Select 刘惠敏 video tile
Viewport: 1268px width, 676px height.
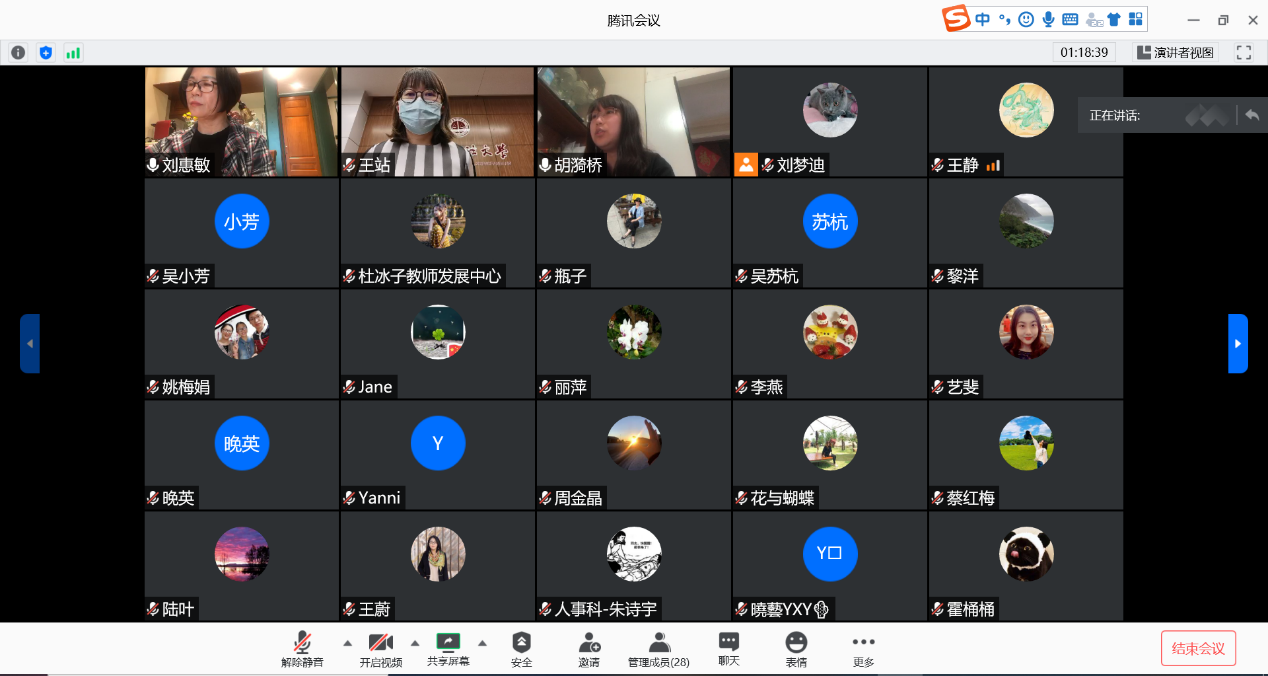pyautogui.click(x=241, y=121)
